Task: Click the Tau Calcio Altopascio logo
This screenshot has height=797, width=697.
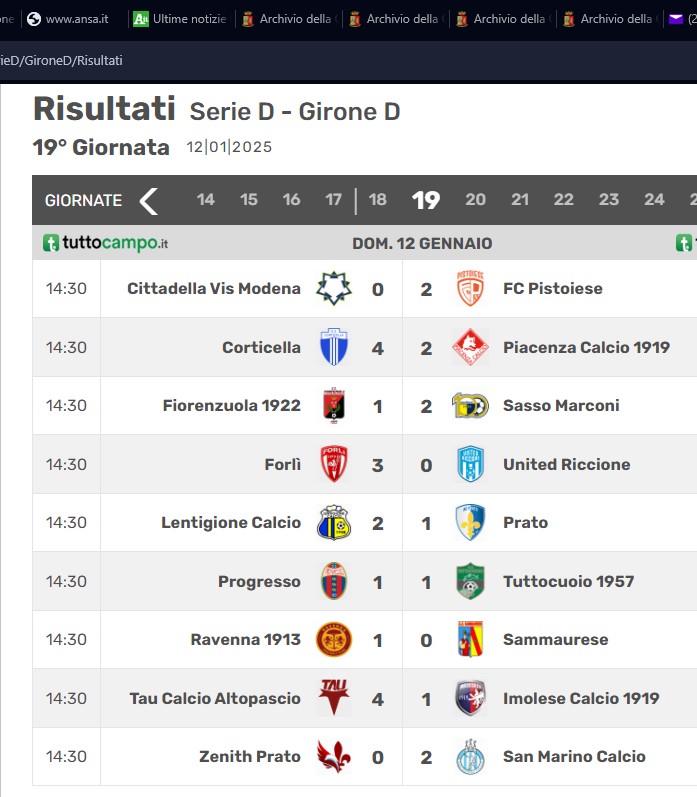Action: 334,698
